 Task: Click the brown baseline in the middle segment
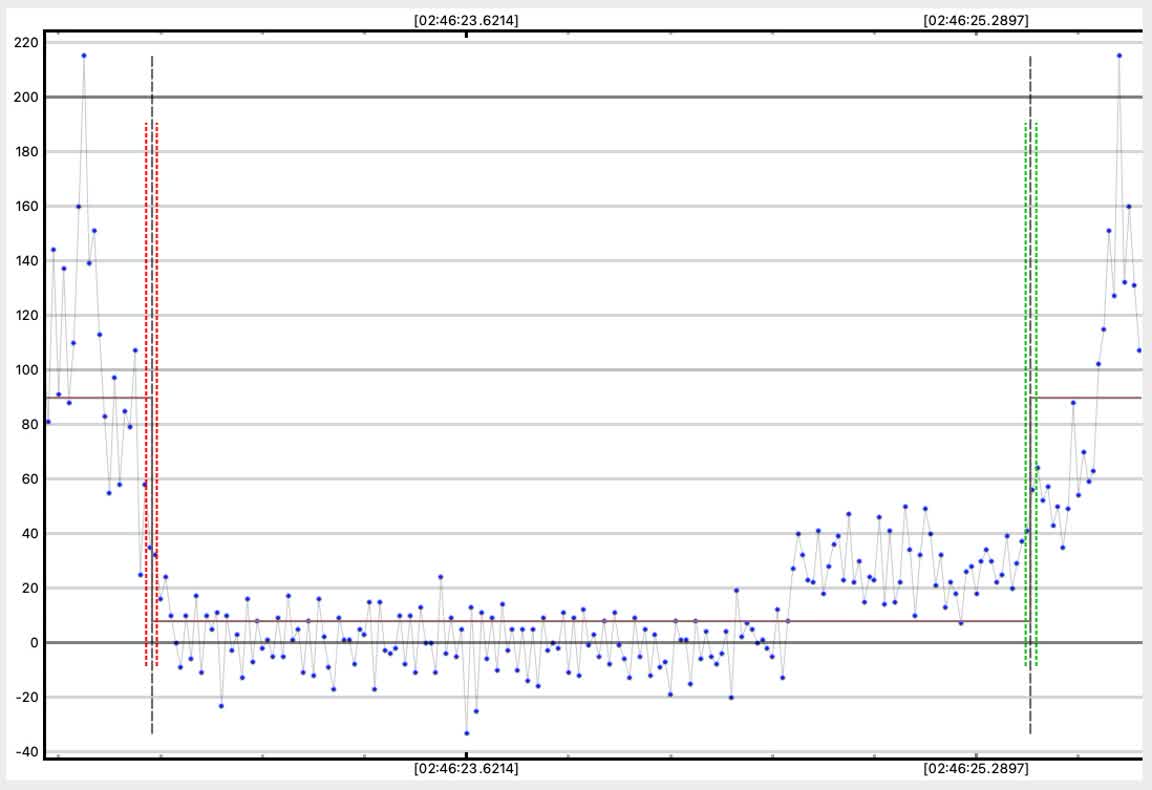click(x=600, y=621)
